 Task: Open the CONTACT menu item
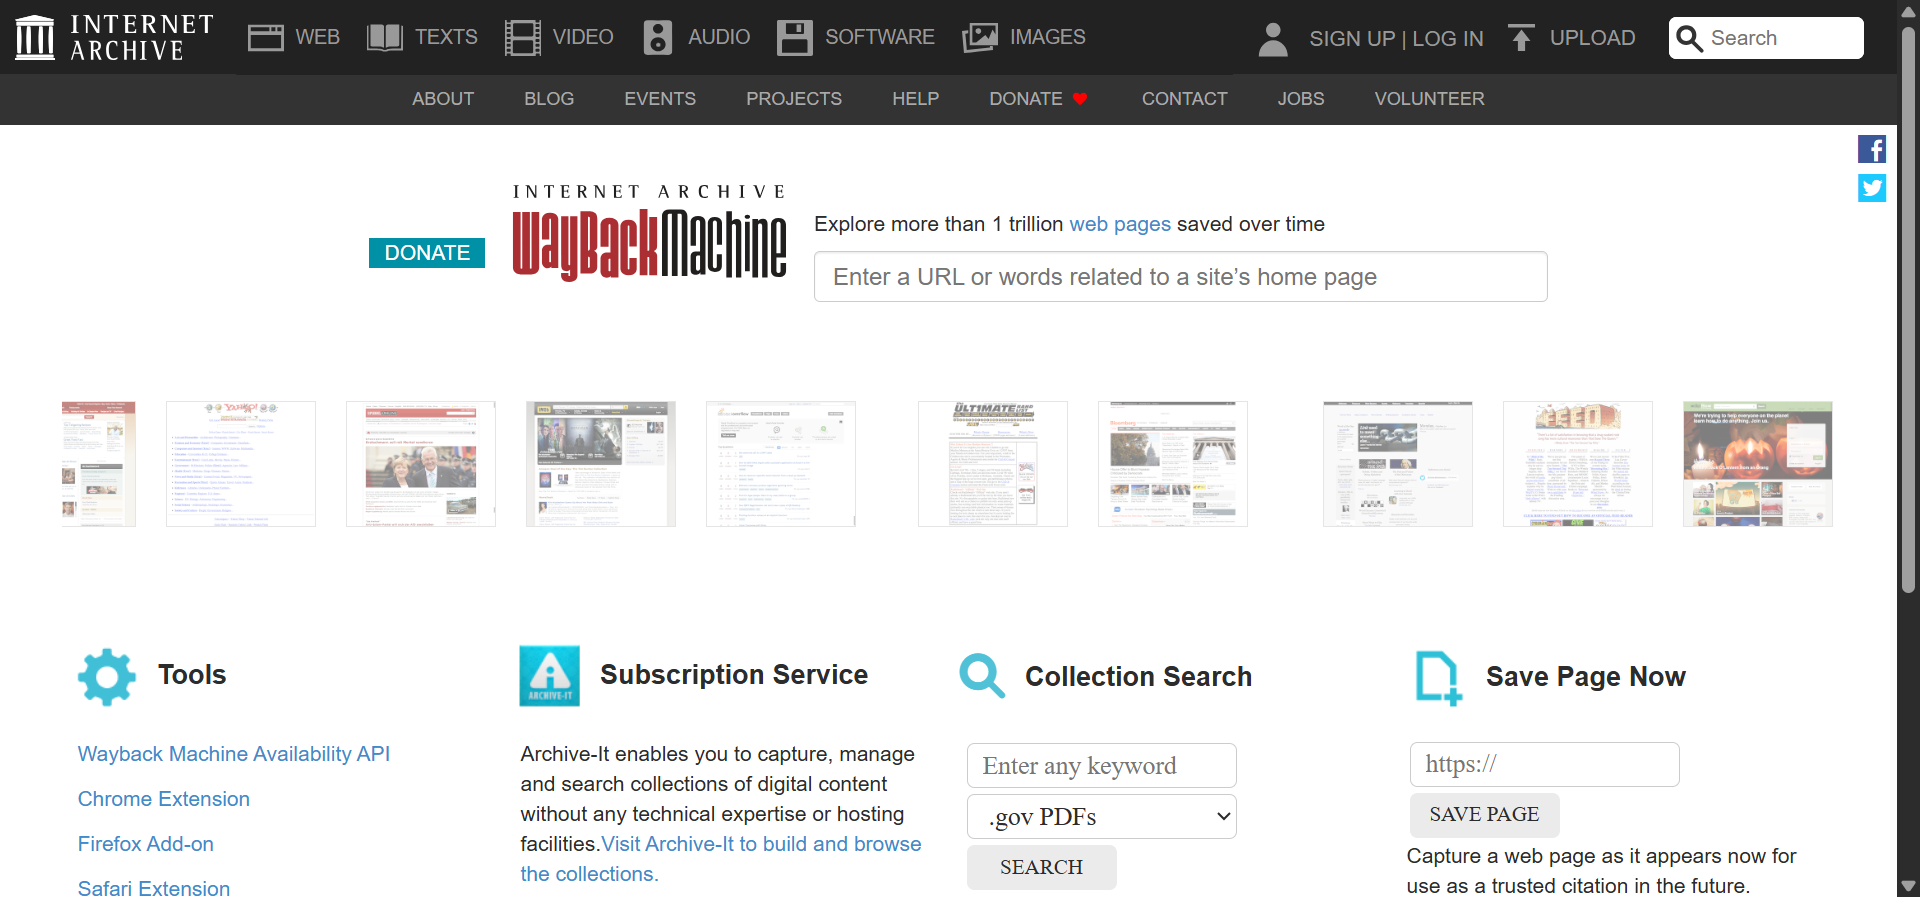coord(1185,99)
